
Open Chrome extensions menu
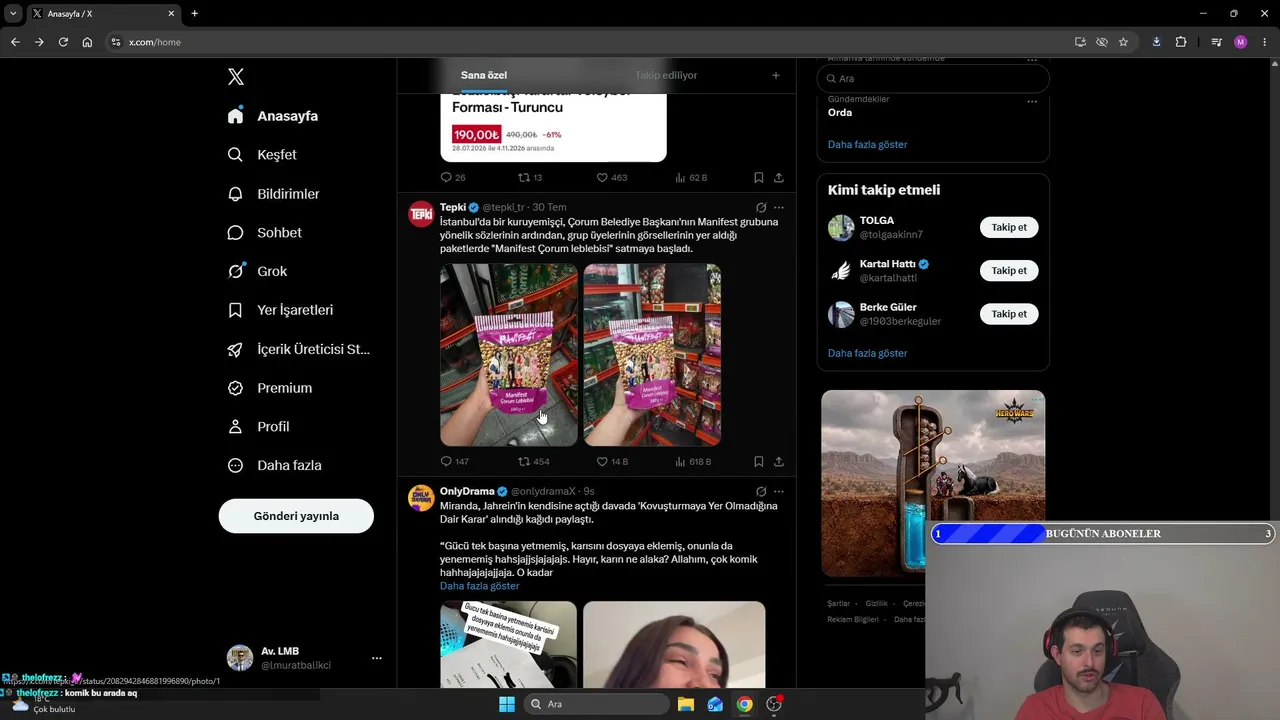coord(1181,42)
